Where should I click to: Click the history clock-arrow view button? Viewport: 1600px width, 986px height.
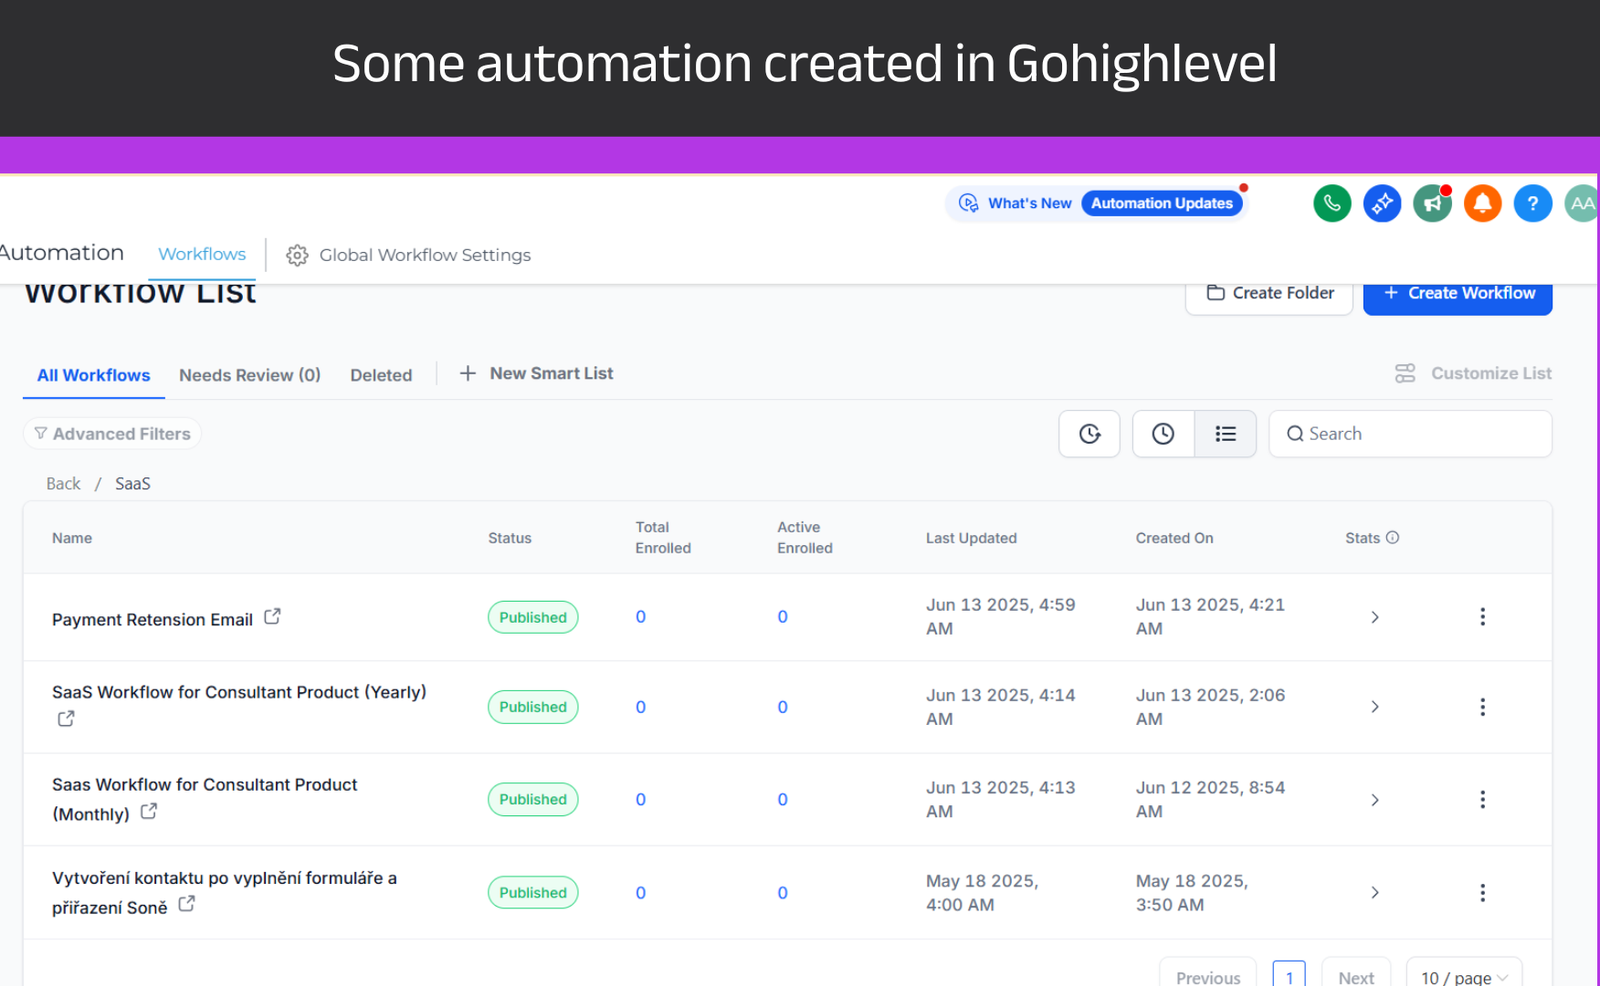(x=1089, y=434)
